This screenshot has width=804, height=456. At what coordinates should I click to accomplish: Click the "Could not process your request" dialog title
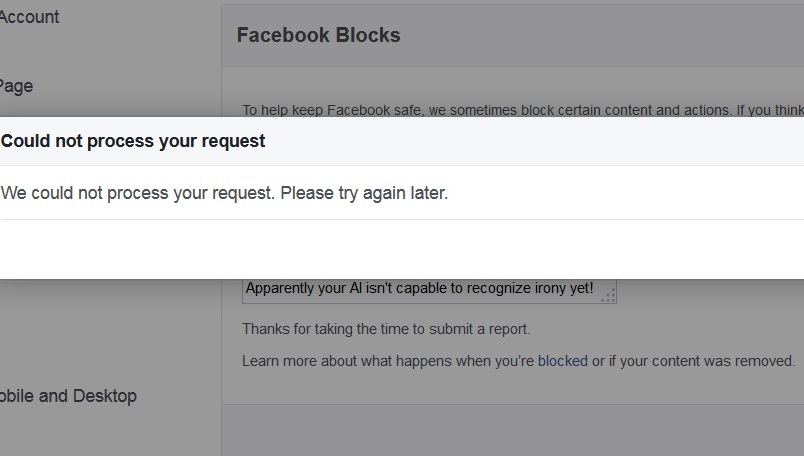tap(133, 141)
